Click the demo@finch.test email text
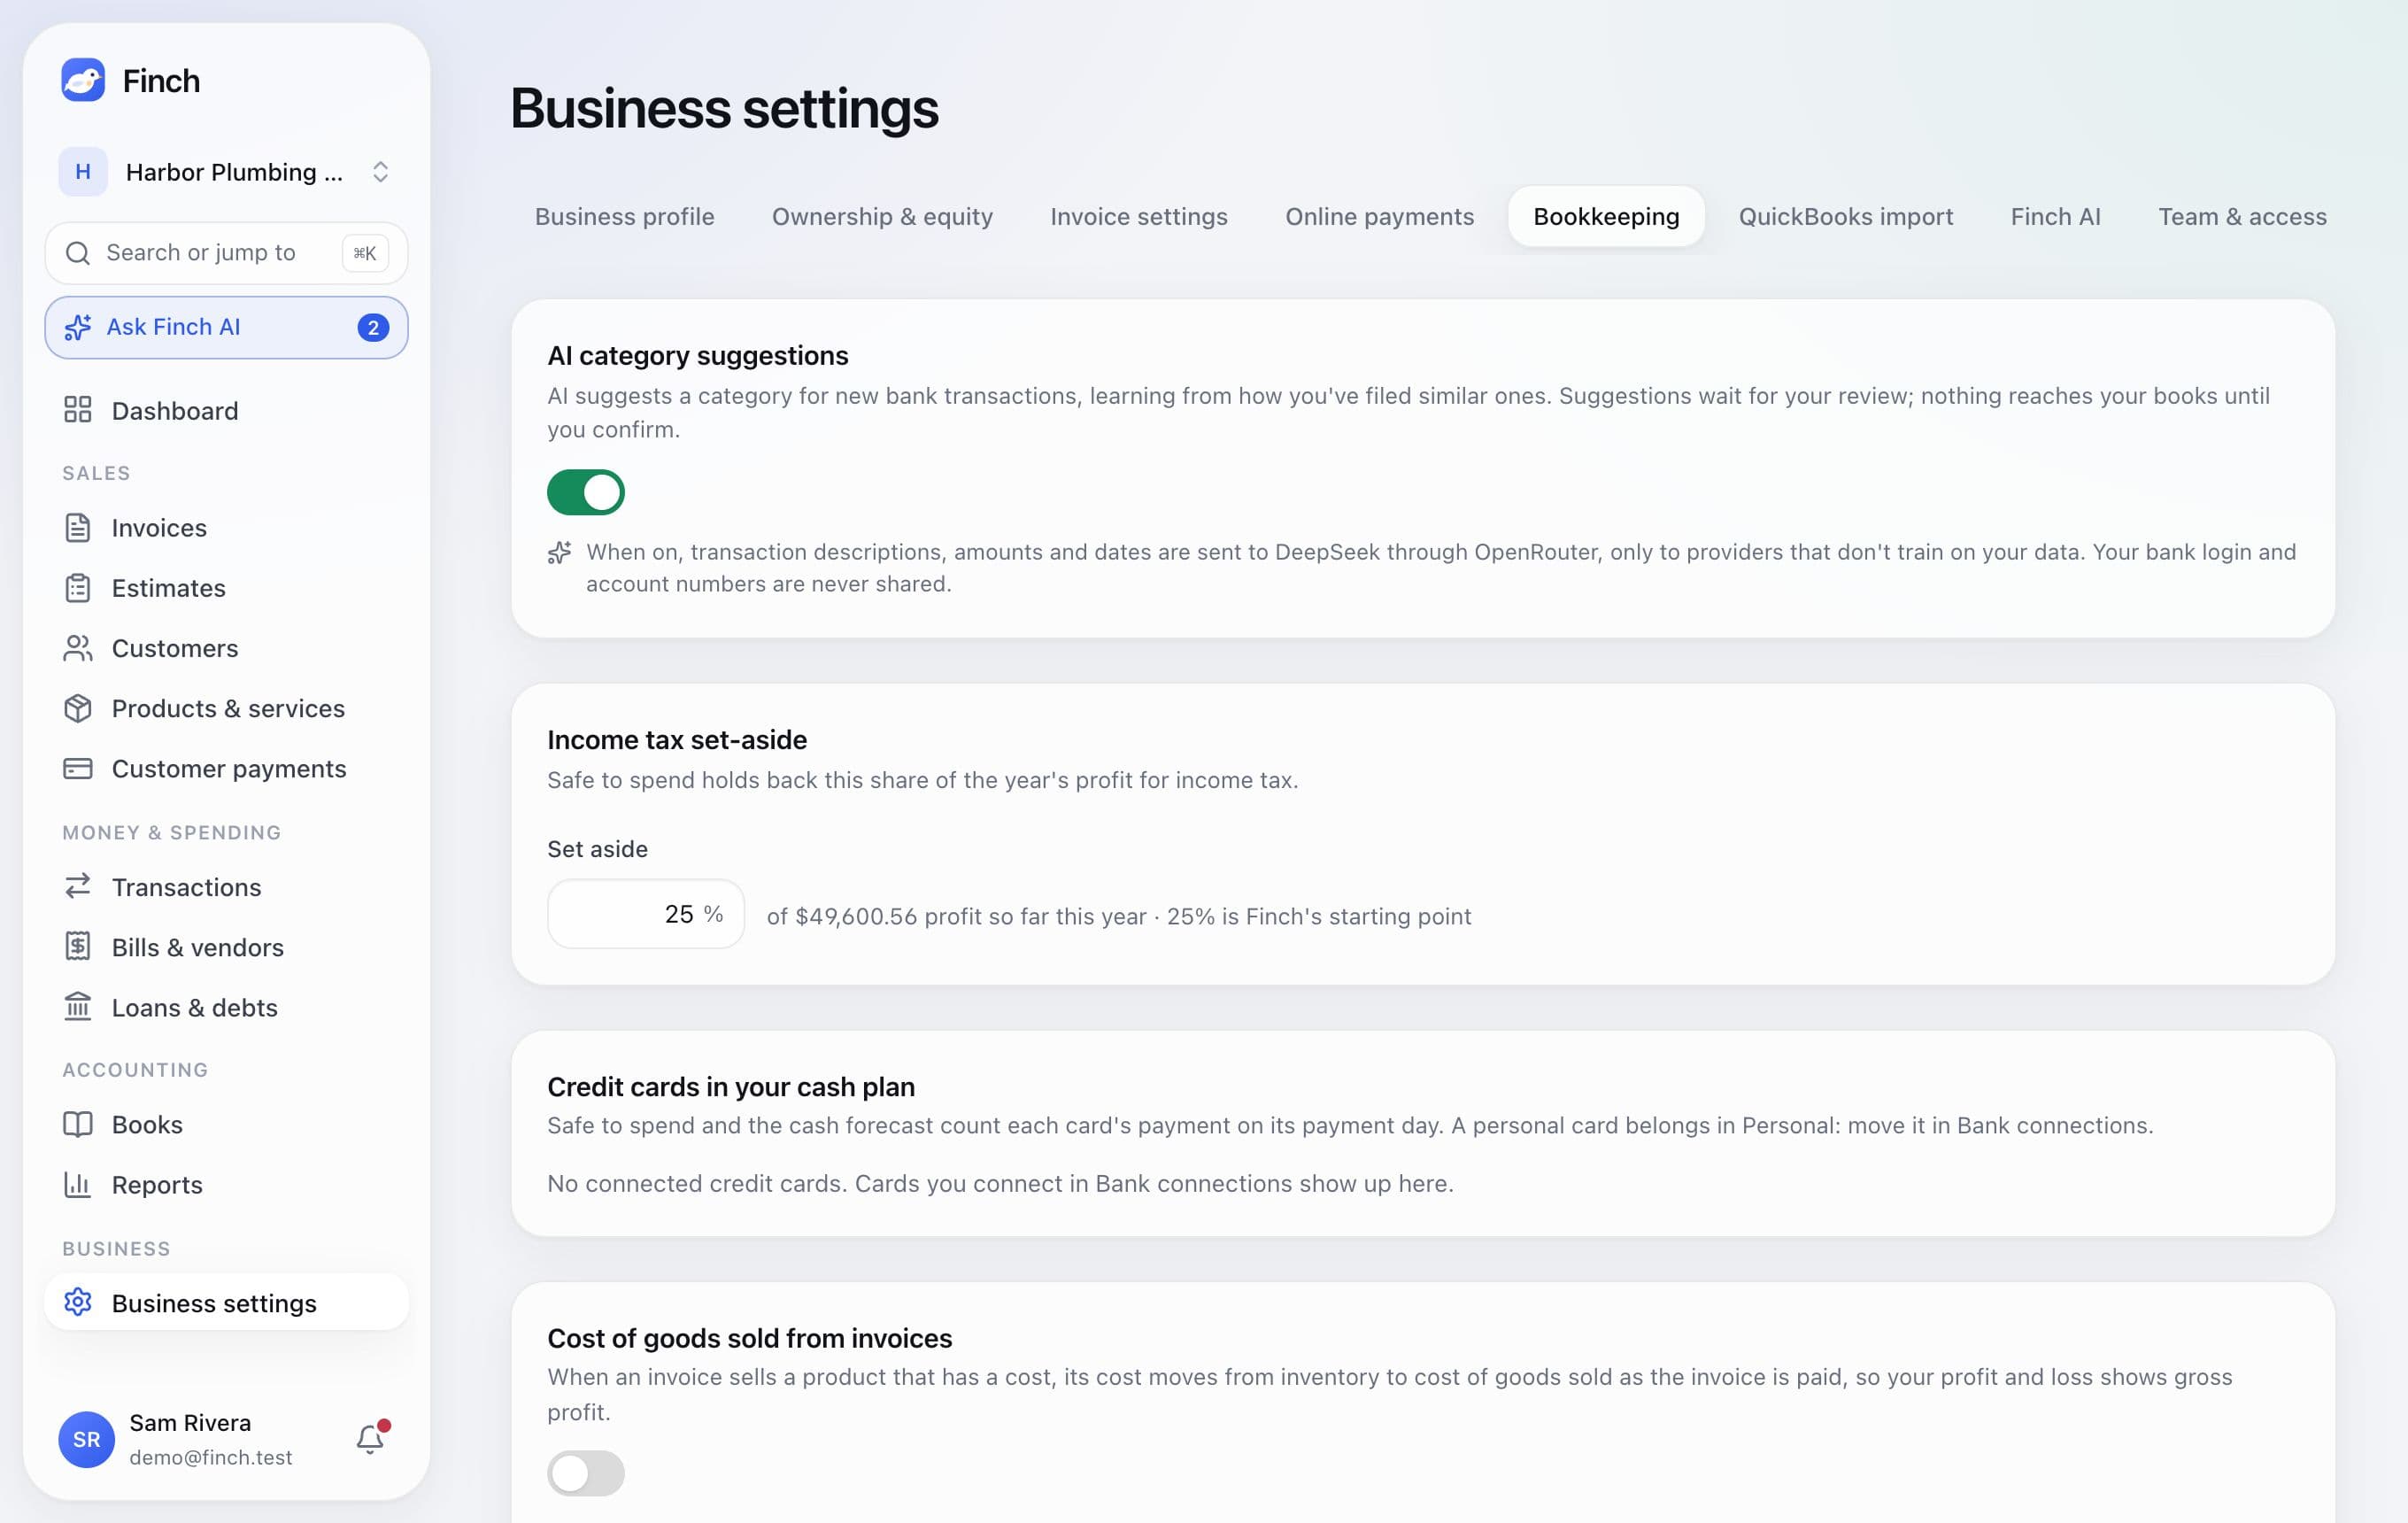Viewport: 2408px width, 1523px height. [x=211, y=1457]
